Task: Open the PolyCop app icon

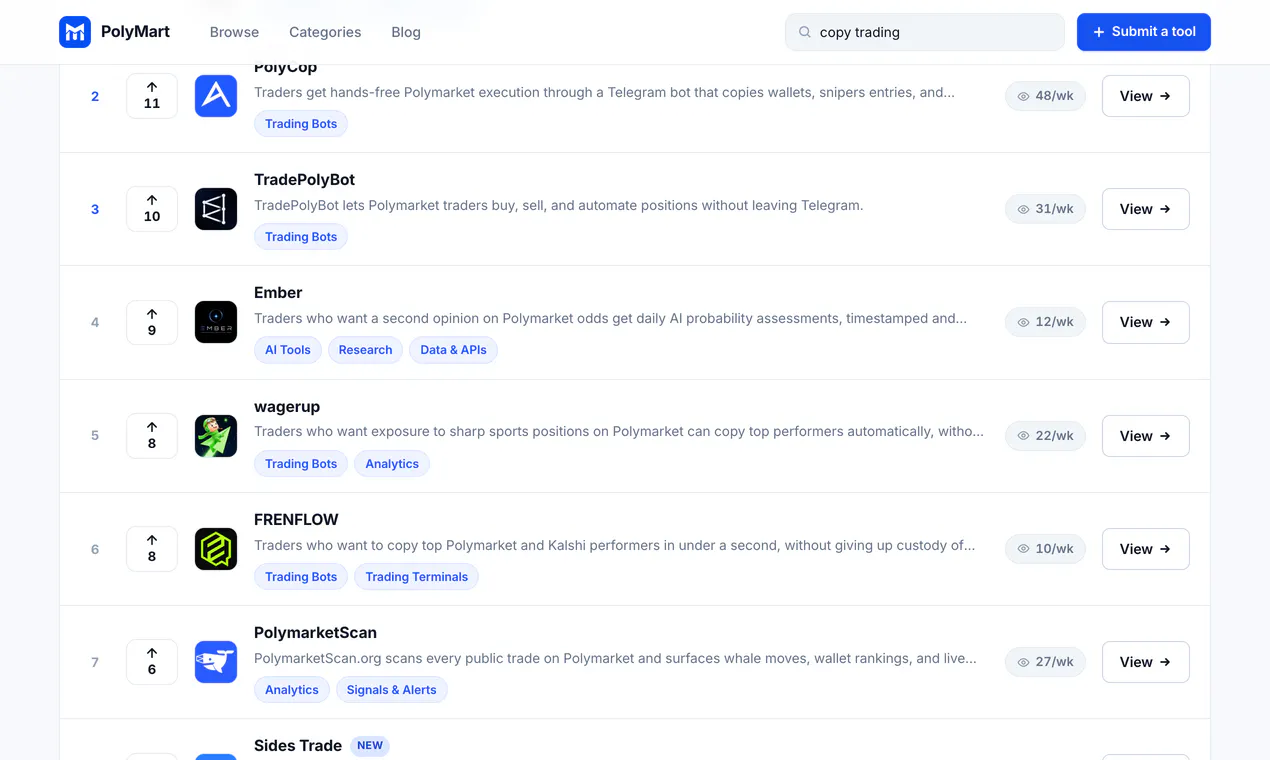Action: pyautogui.click(x=216, y=96)
